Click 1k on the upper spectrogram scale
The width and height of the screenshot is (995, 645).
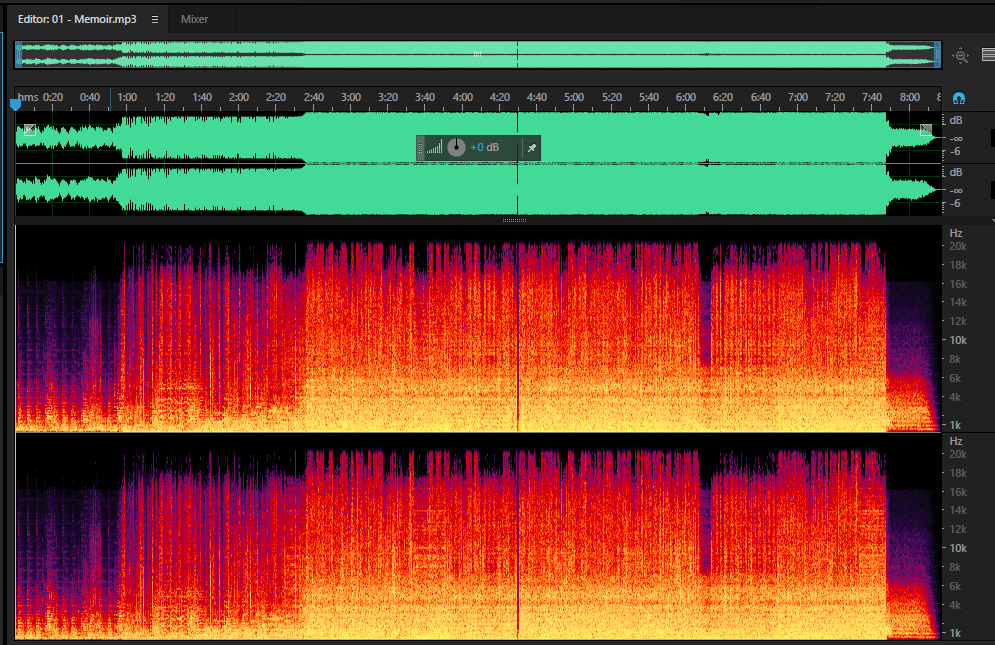coord(955,425)
